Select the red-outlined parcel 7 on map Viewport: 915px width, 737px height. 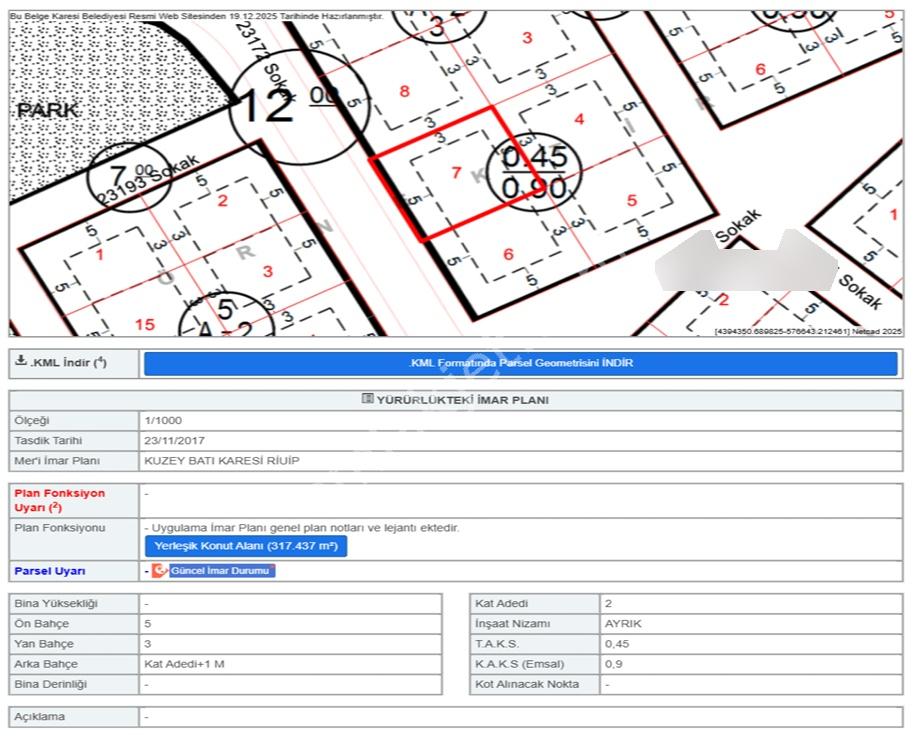coord(456,173)
